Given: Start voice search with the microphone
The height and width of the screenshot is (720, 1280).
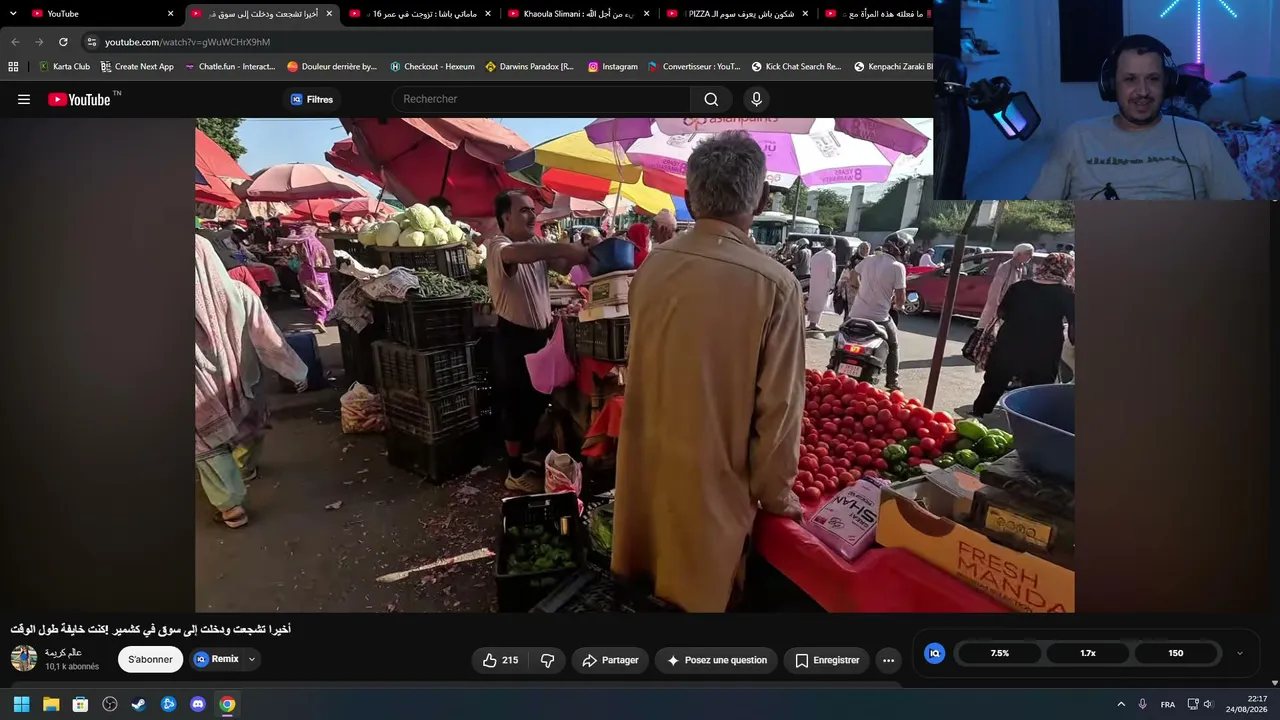Looking at the screenshot, I should tap(756, 99).
